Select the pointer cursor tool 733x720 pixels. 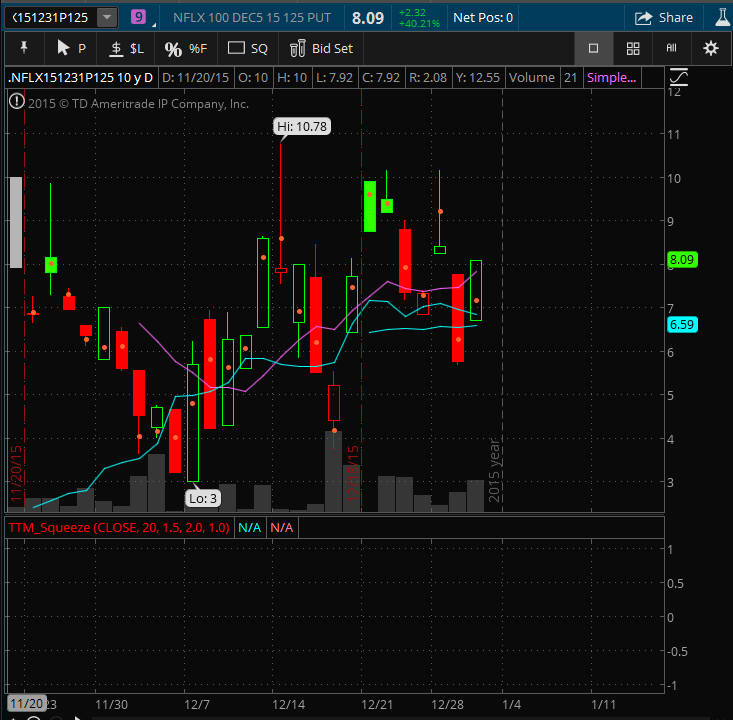[70, 48]
